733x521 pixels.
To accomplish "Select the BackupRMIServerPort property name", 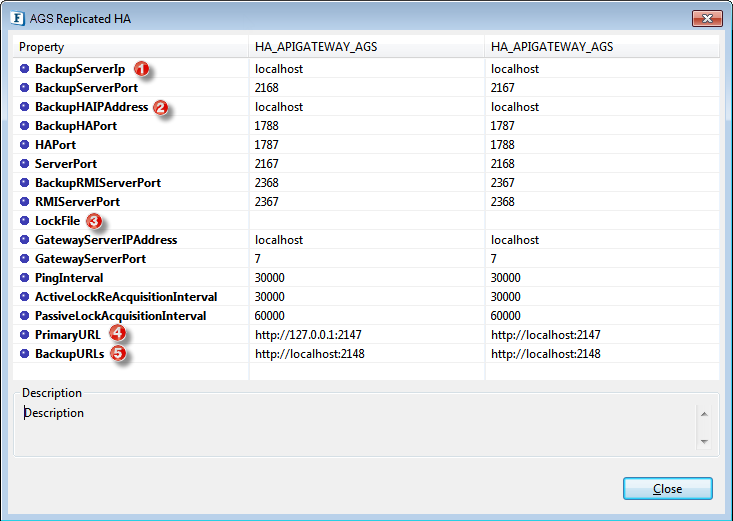I will click(98, 182).
